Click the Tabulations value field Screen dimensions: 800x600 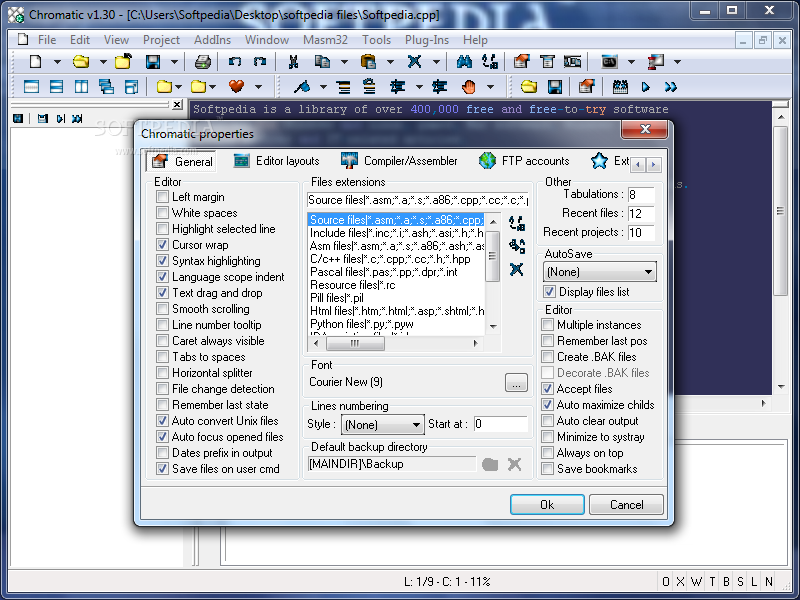pos(641,194)
